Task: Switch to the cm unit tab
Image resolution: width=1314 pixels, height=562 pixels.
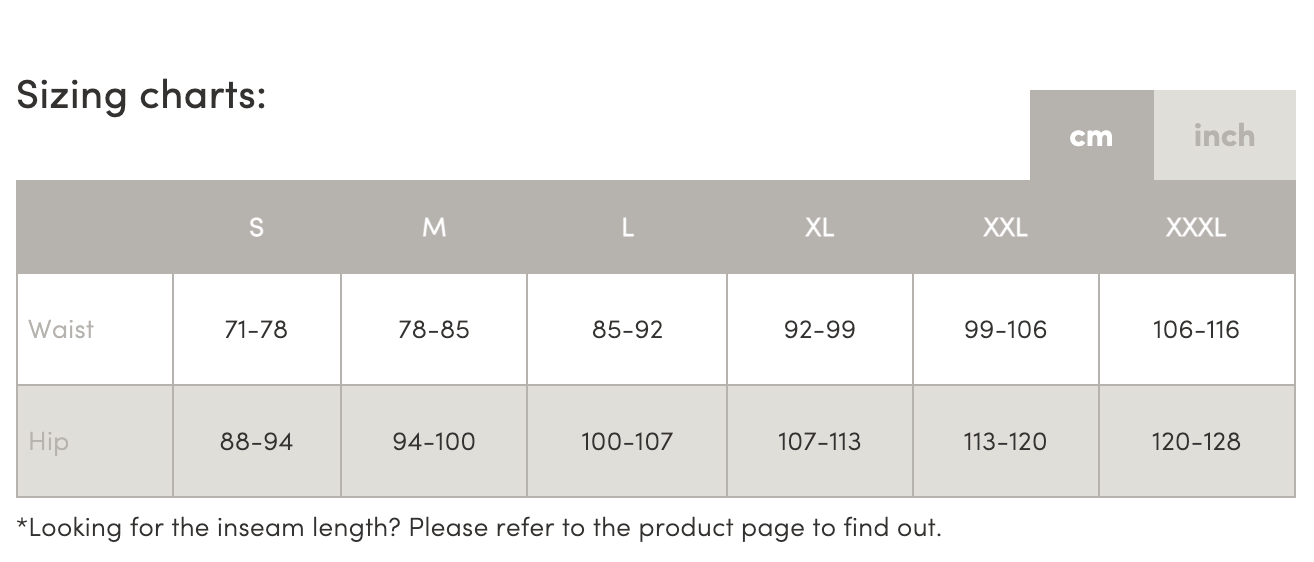Action: 1091,136
